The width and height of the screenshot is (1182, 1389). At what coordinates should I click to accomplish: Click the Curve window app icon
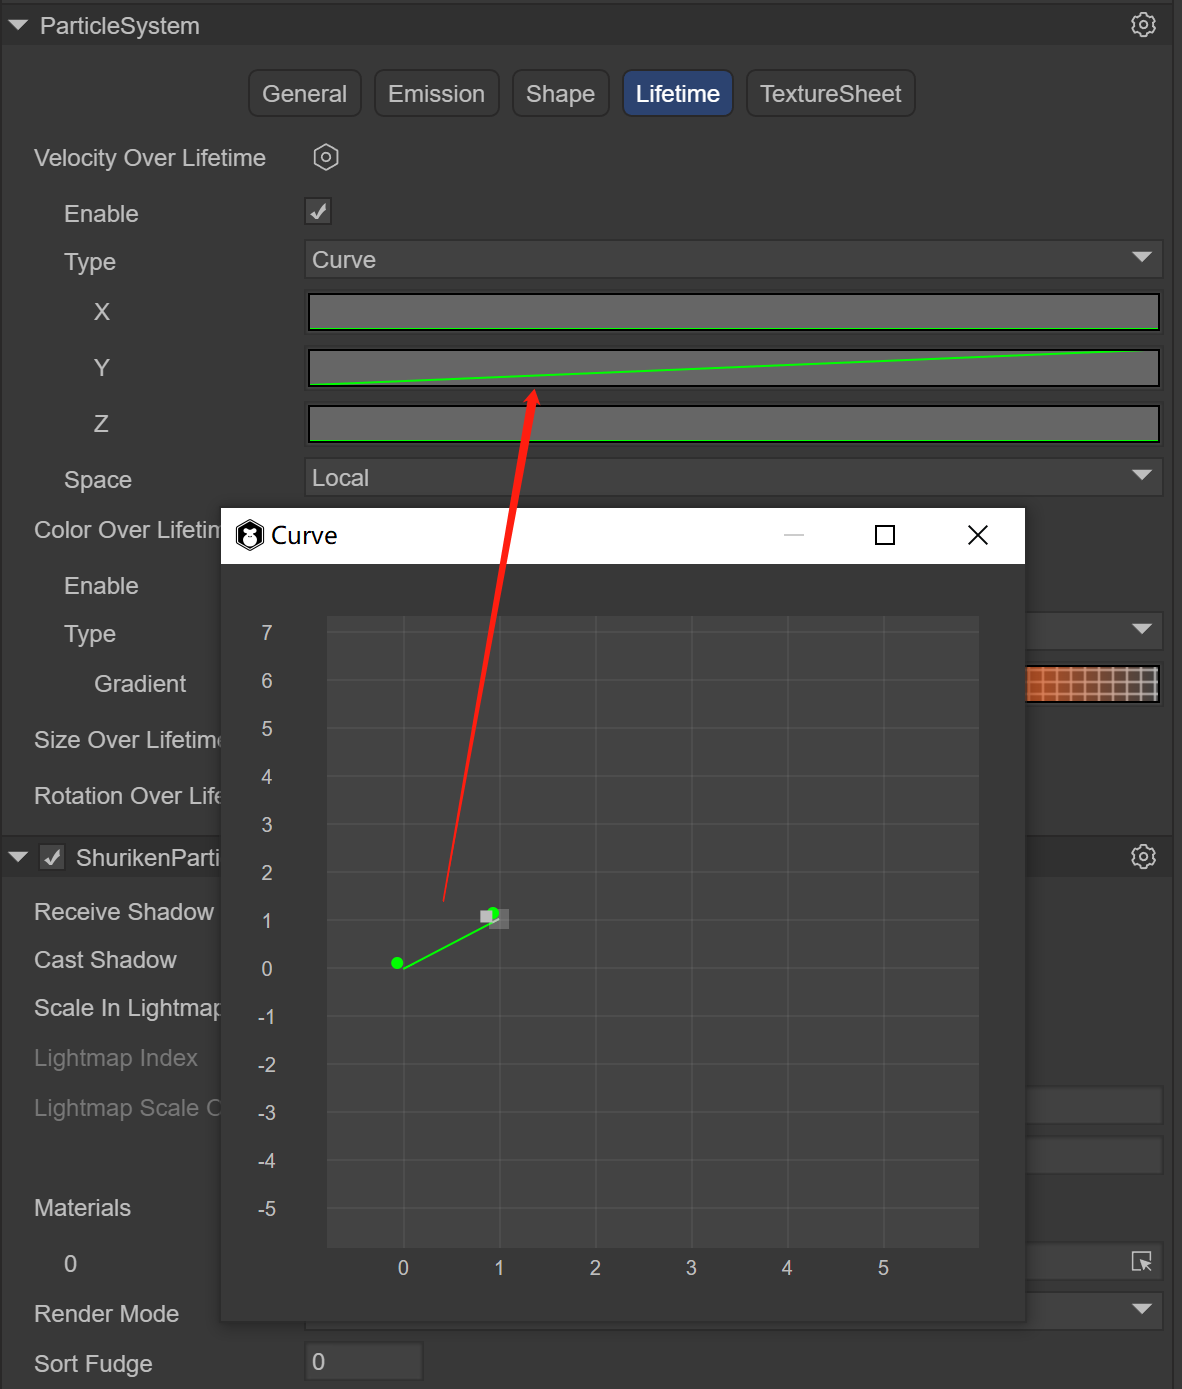(249, 536)
